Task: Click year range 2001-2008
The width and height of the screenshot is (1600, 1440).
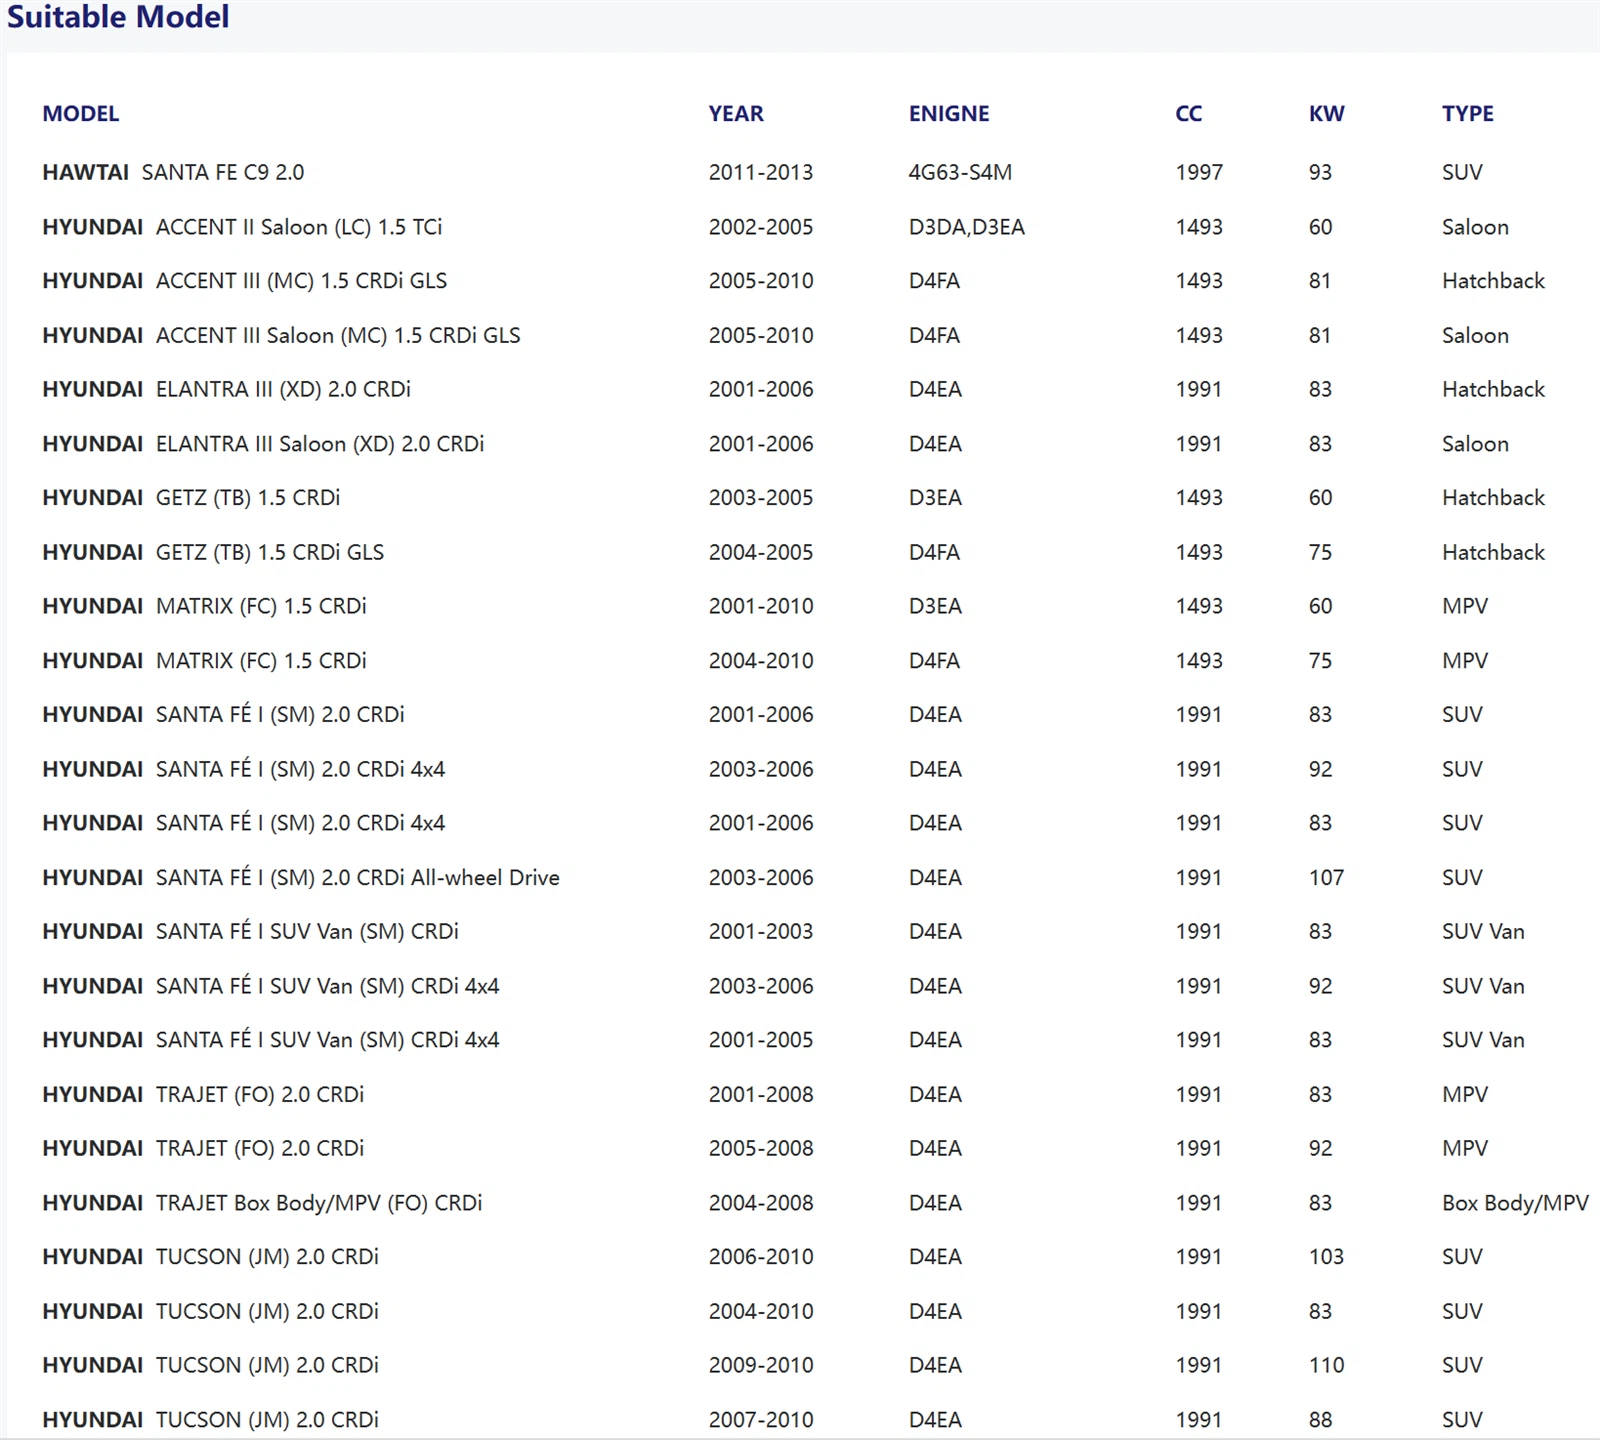Action: pyautogui.click(x=761, y=1094)
